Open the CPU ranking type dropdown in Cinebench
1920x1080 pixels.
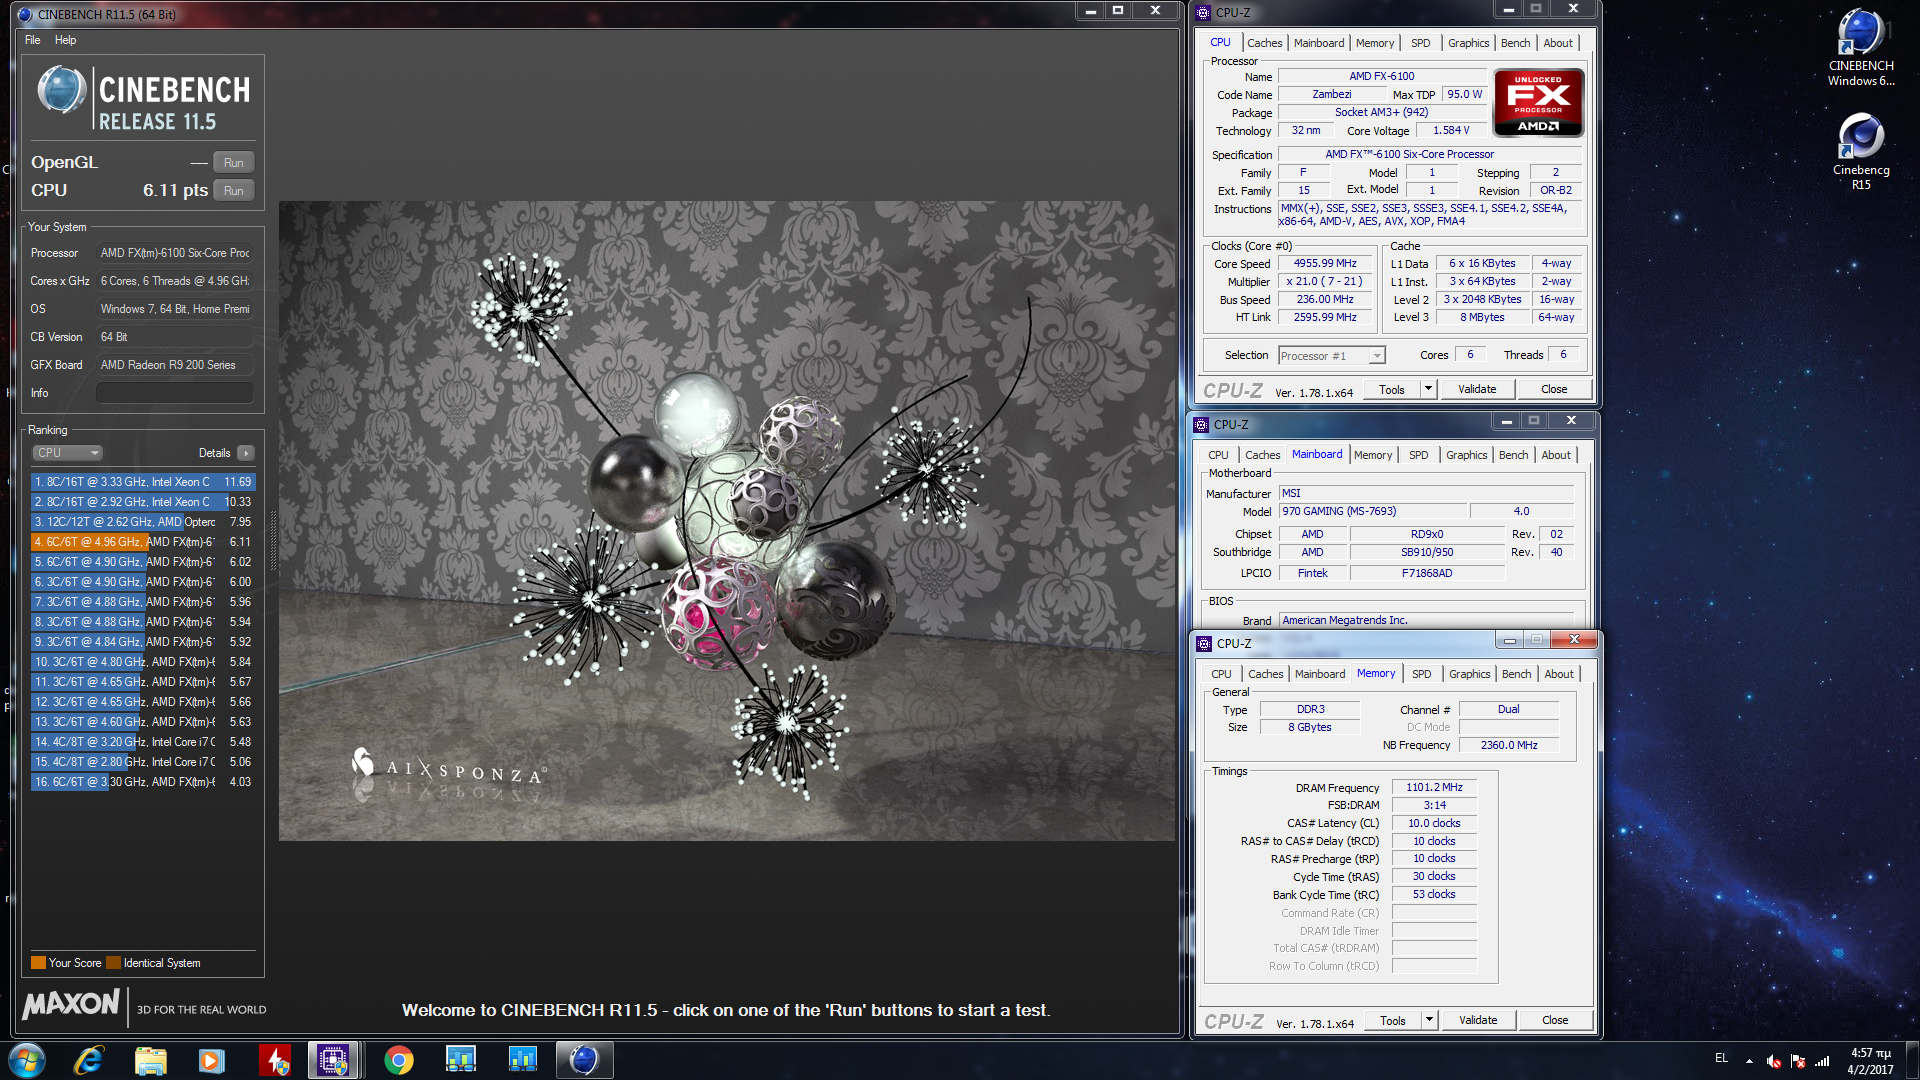point(67,453)
